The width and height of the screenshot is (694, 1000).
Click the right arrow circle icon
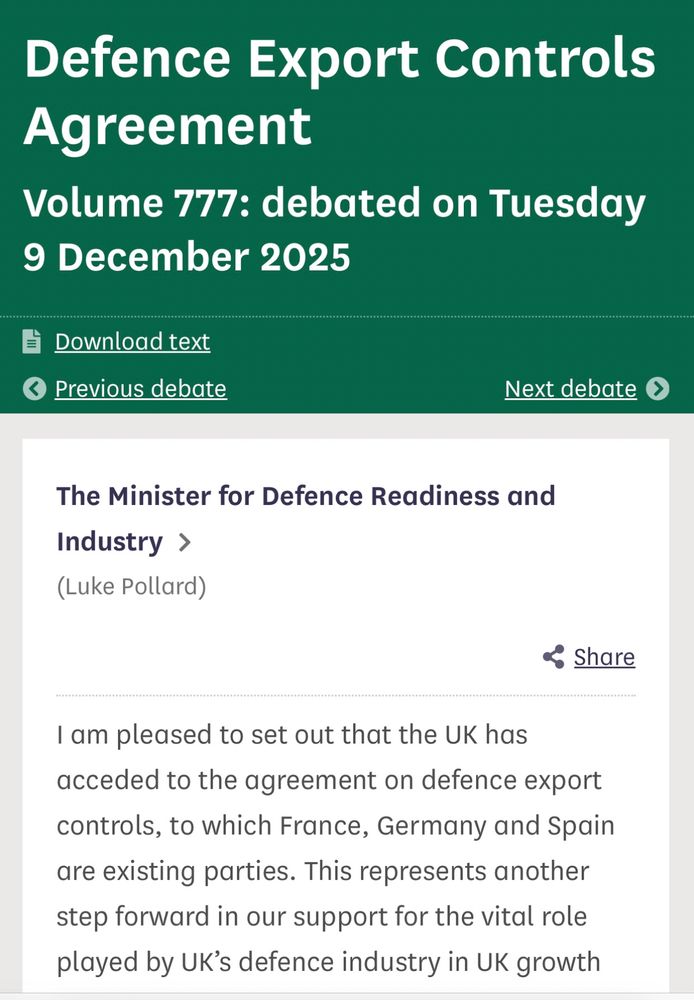pos(657,388)
